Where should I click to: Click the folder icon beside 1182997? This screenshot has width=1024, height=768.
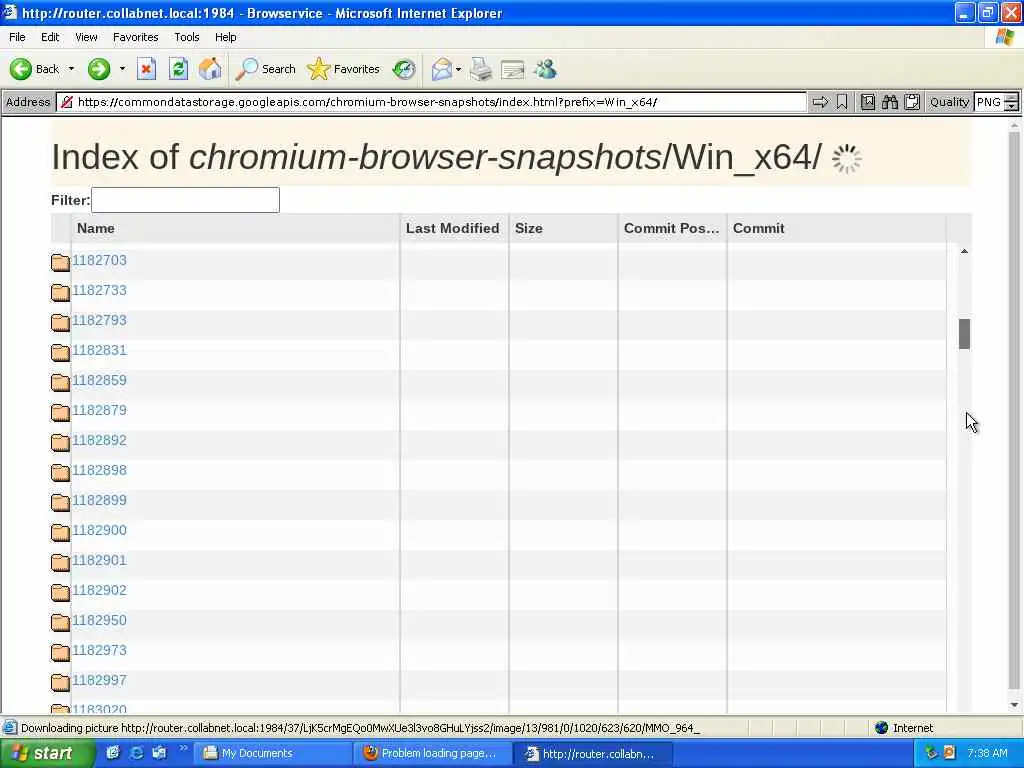(x=60, y=682)
